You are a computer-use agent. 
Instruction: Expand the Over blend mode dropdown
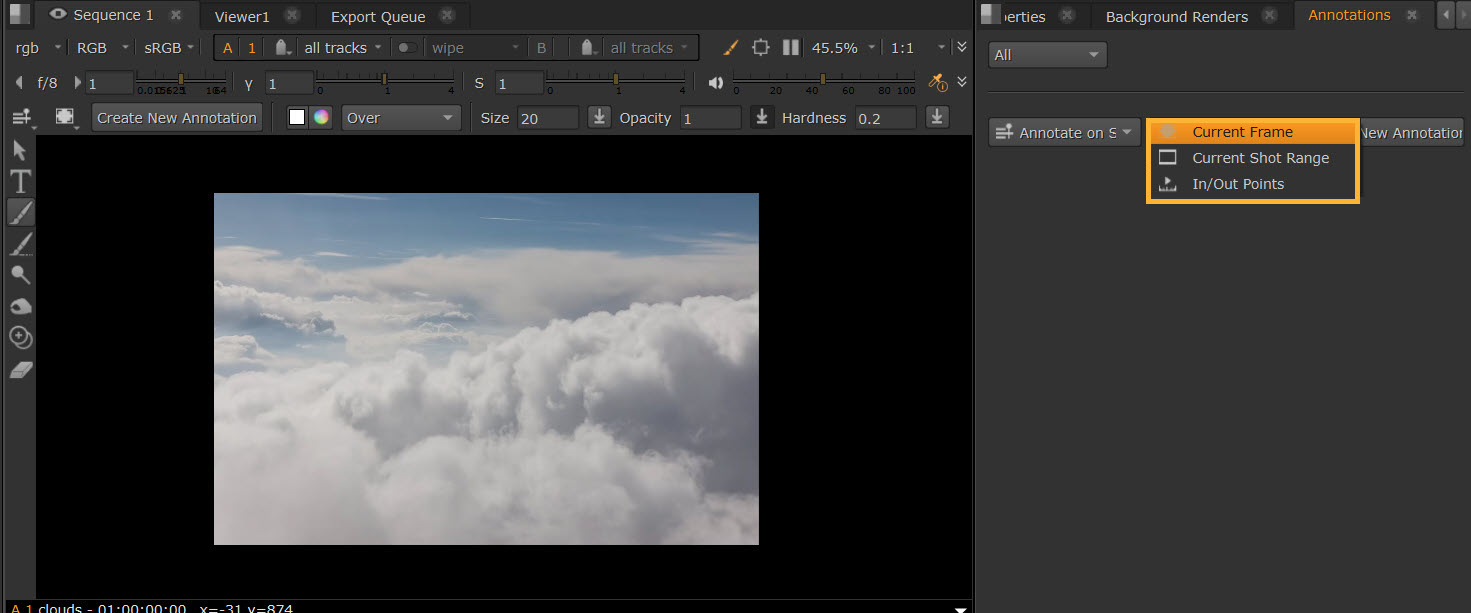coord(400,118)
